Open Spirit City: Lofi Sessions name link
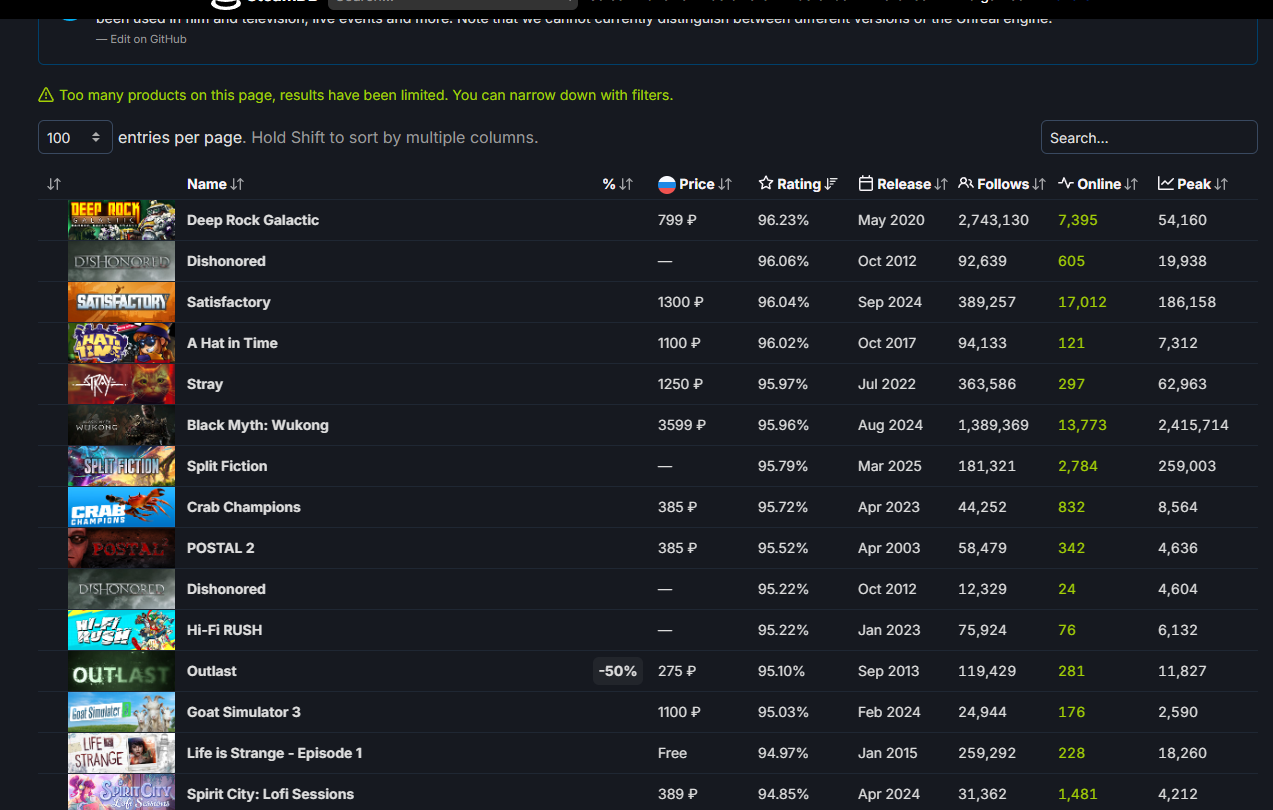The width and height of the screenshot is (1273, 810). click(271, 794)
